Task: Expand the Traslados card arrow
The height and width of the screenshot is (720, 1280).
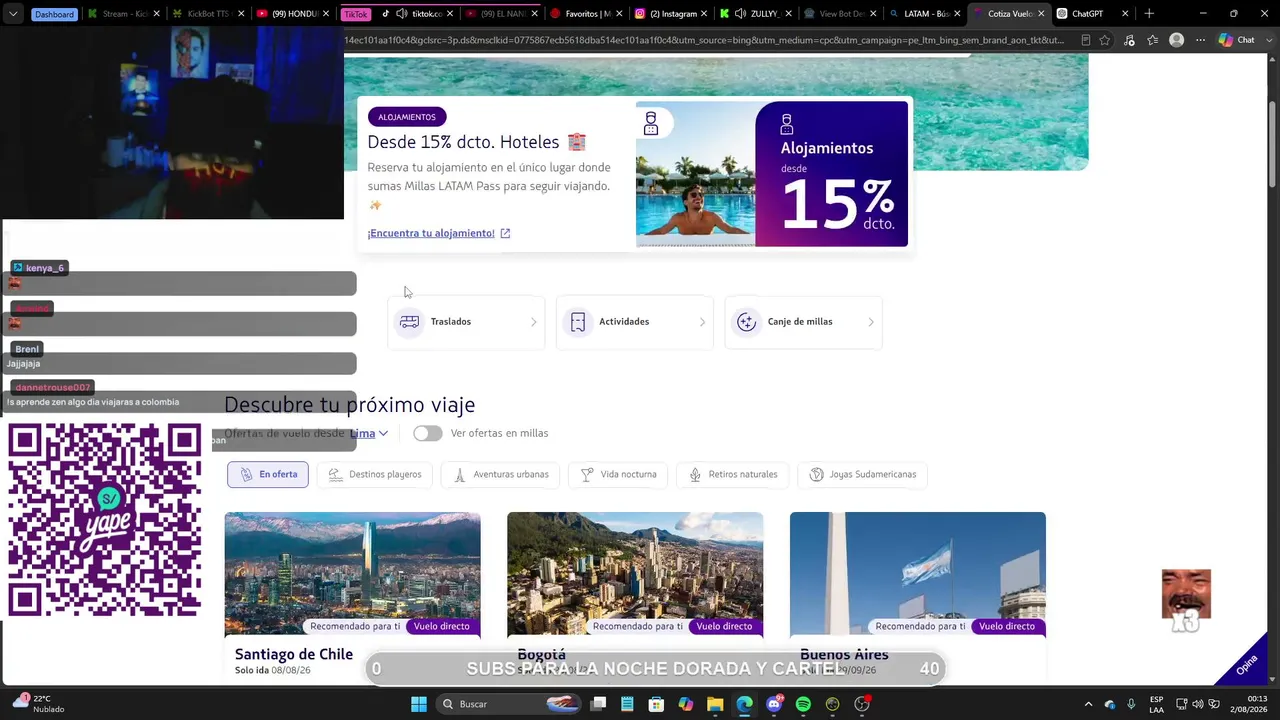Action: [533, 322]
